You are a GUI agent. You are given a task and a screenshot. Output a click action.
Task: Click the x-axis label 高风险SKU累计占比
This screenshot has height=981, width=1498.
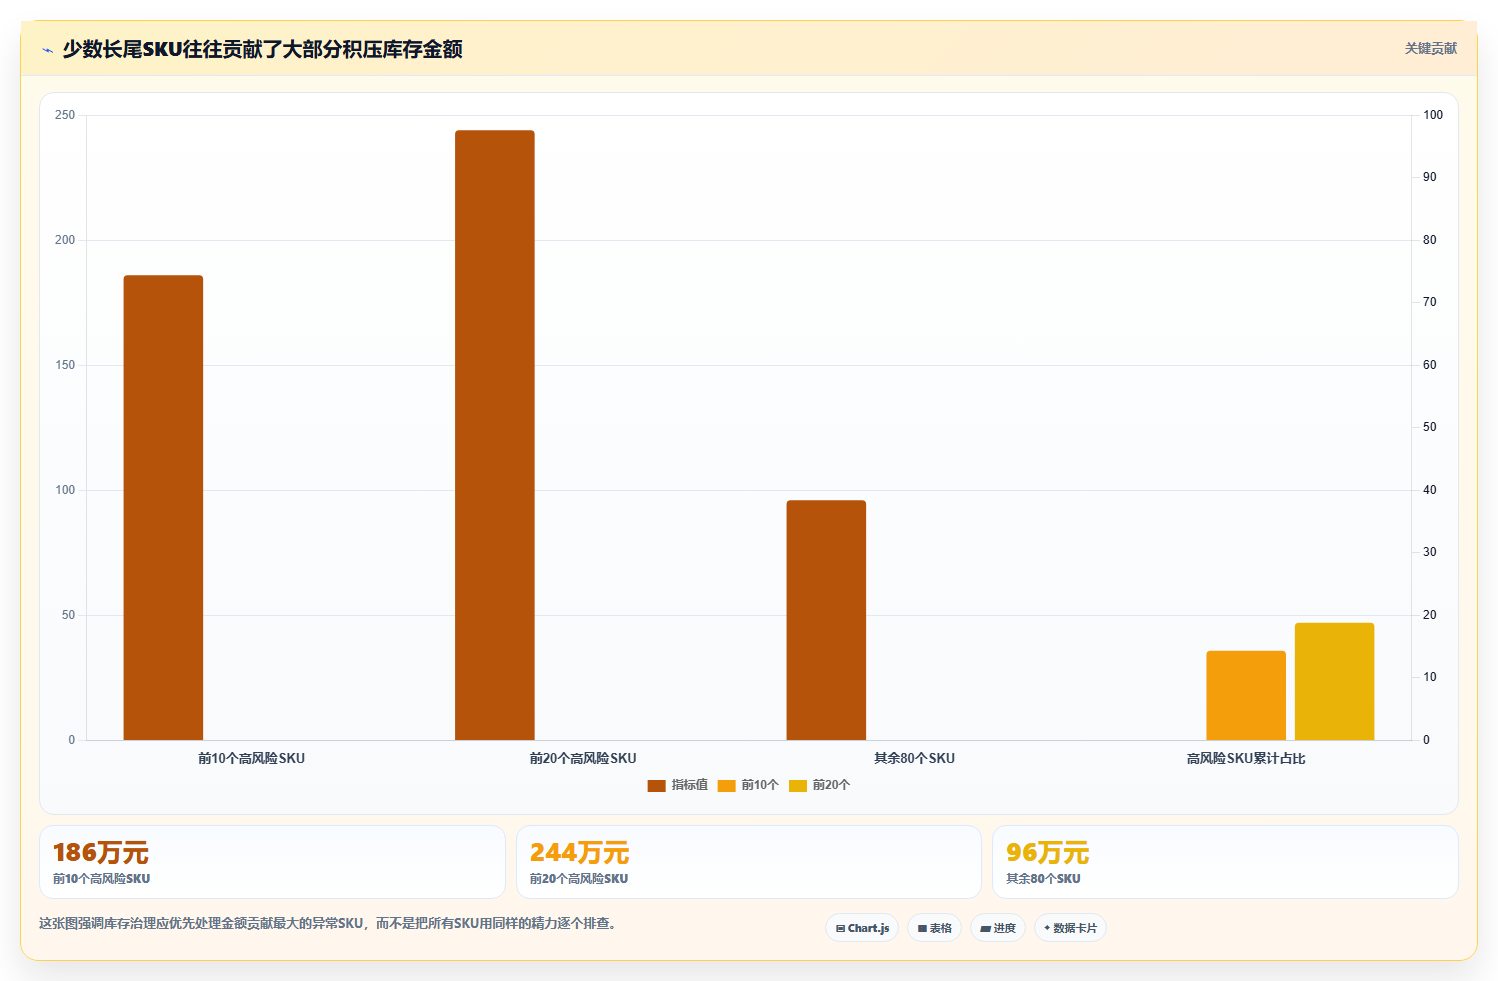click(1246, 758)
